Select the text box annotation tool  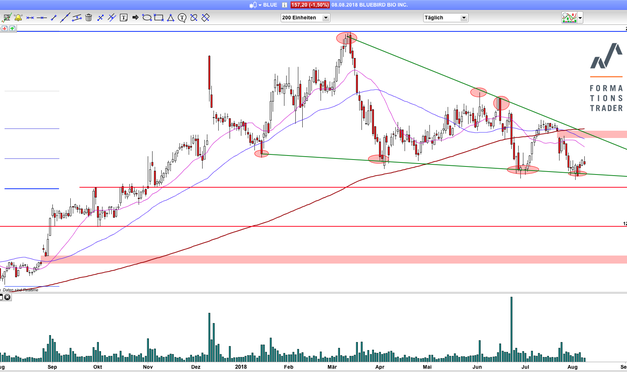[124, 18]
